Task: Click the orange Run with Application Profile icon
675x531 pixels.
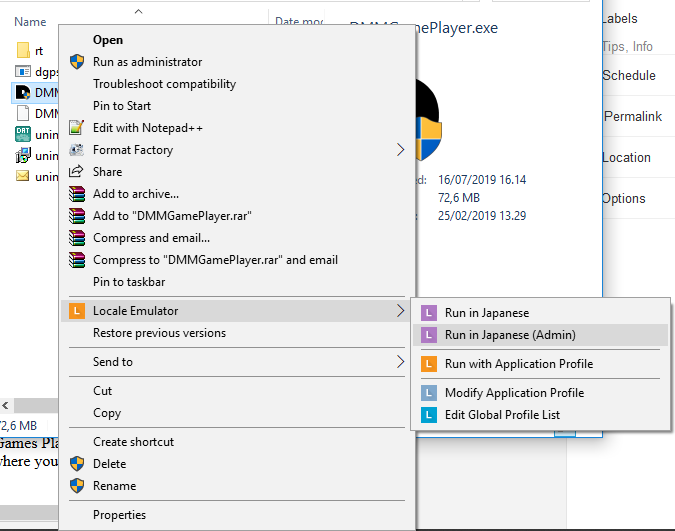Action: 429,364
